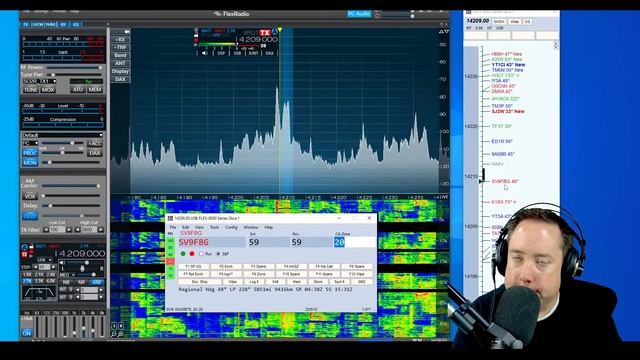
Task: Select the S&P radio button
Action: pyautogui.click(x=218, y=254)
